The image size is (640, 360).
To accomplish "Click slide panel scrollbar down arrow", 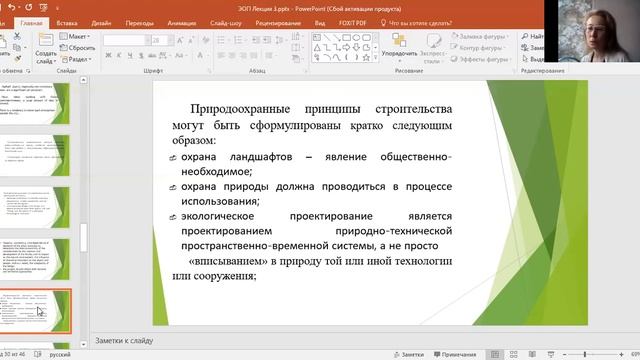I will tap(83, 344).
